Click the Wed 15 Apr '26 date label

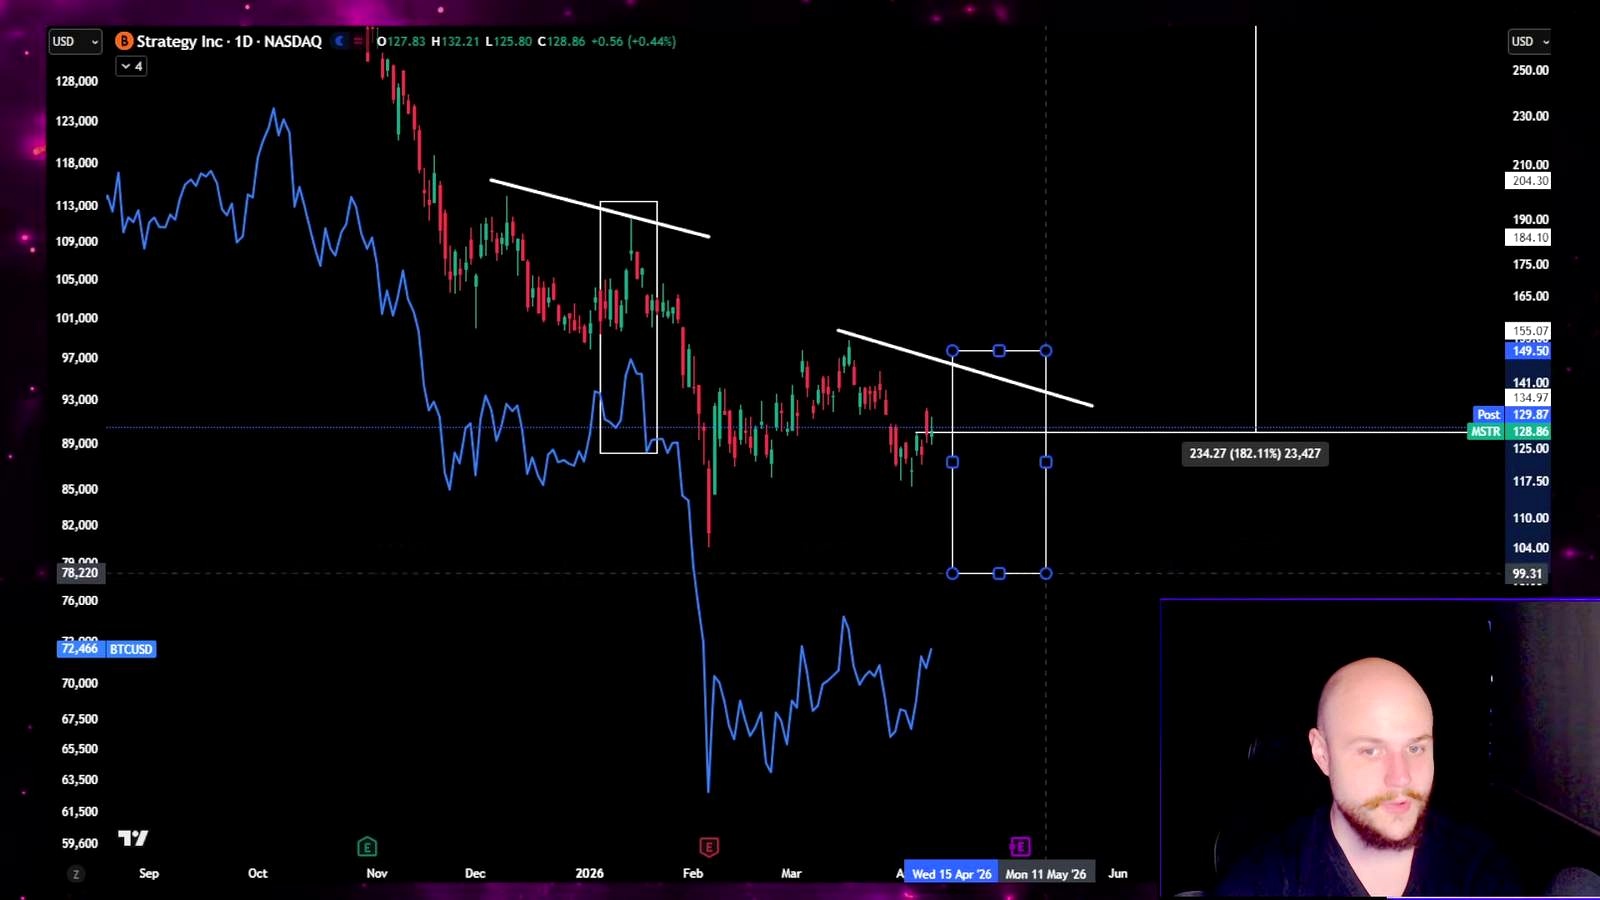pos(951,874)
